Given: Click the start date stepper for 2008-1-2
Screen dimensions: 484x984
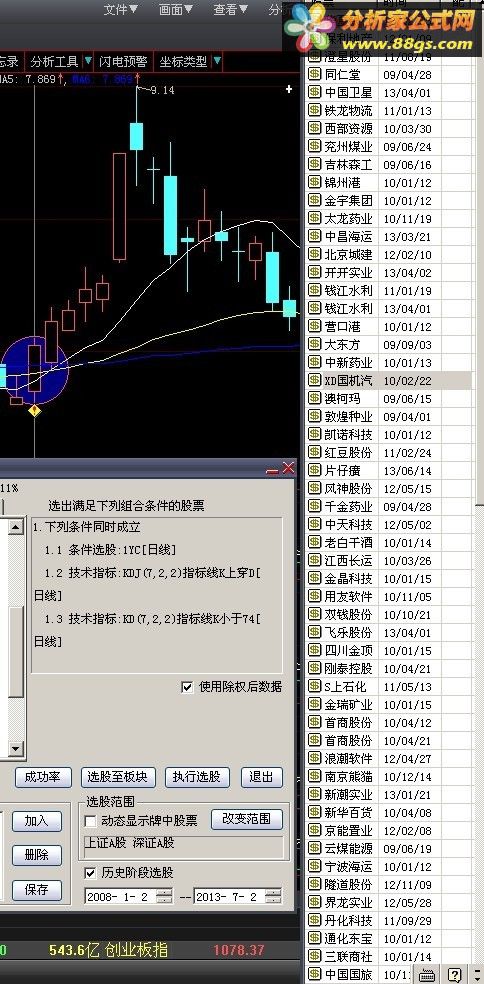Looking at the screenshot, I should [x=164, y=896].
